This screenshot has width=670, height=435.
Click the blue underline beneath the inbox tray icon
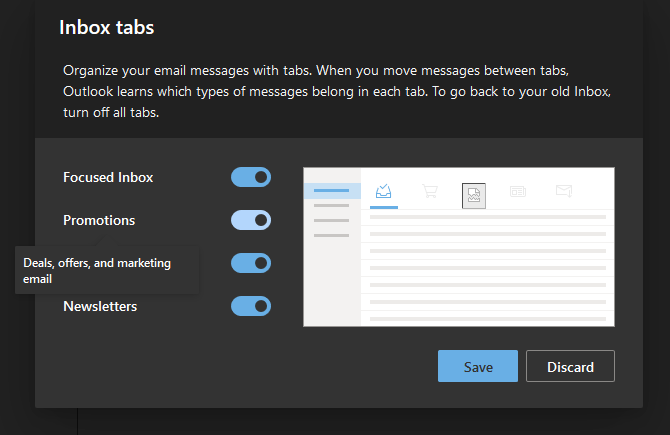point(384,207)
